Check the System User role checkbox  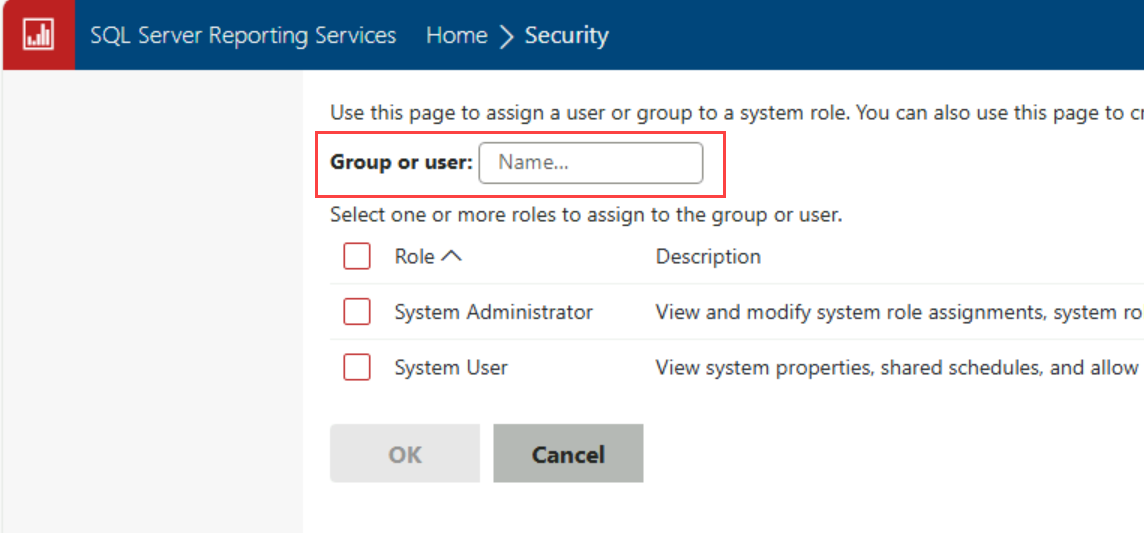coord(357,367)
